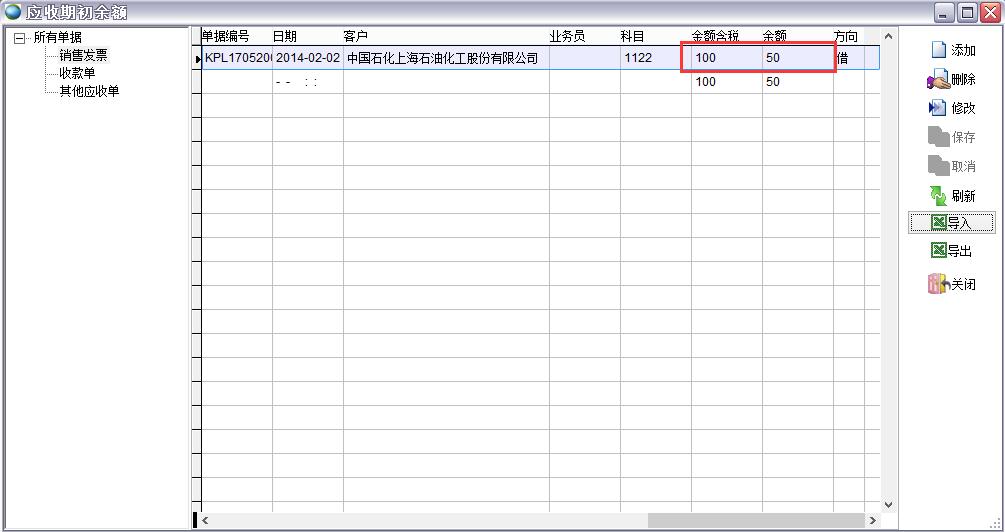Click the 刷新 (Refresh) green arrows icon

point(938,196)
